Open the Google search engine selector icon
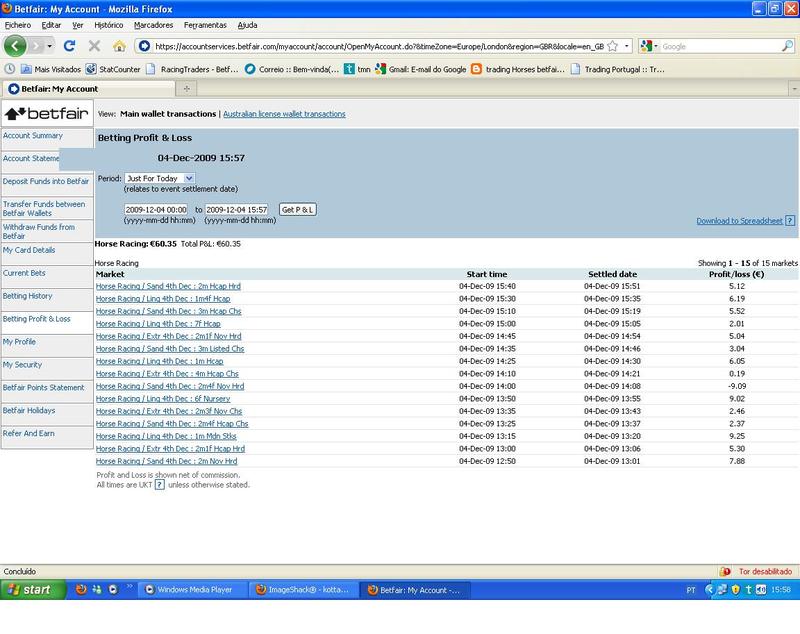 pyautogui.click(x=646, y=46)
